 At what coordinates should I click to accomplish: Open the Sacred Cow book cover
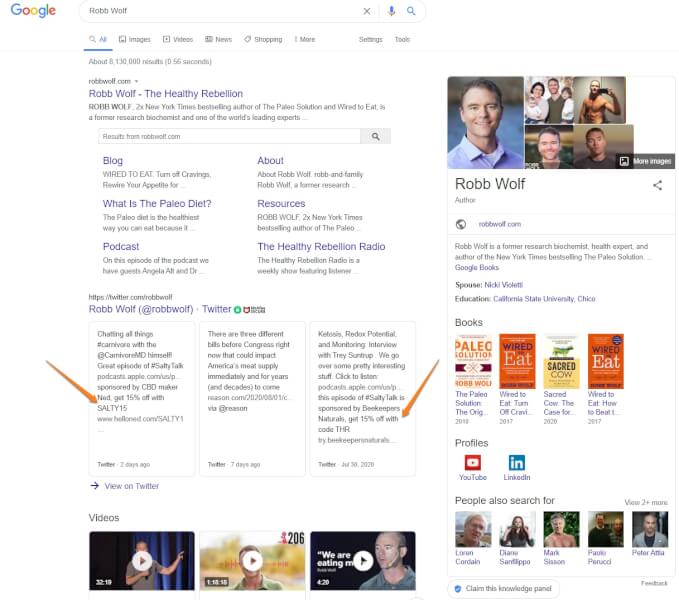coord(561,361)
